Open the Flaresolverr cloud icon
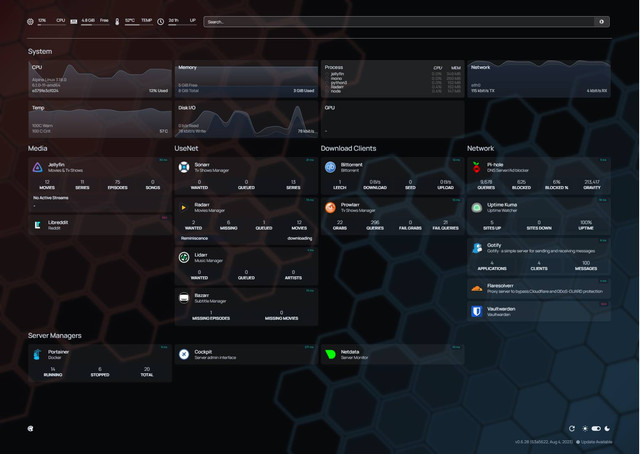 (x=476, y=288)
